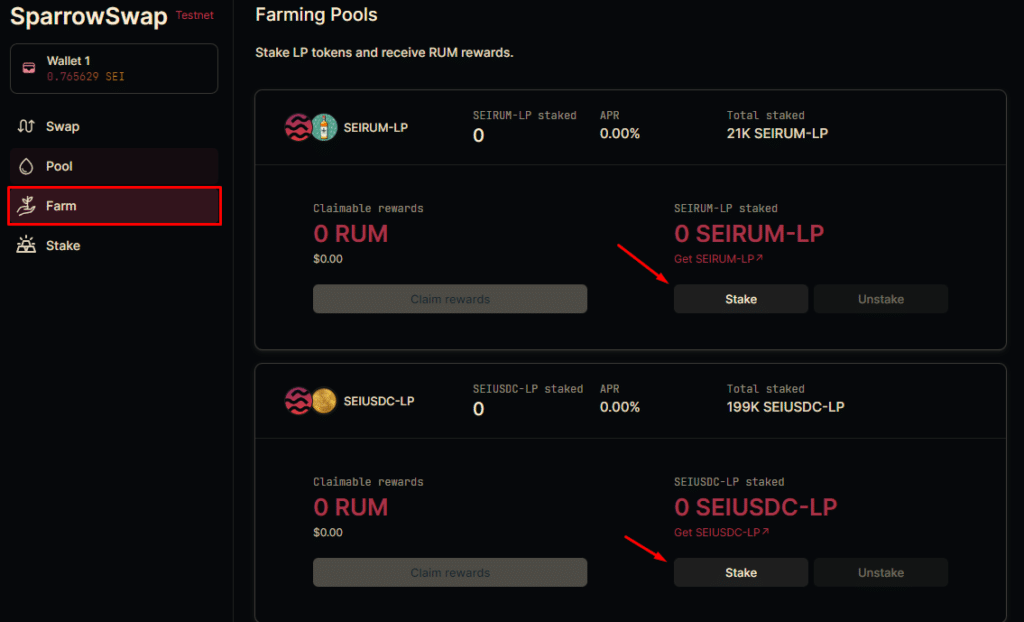Click the RUM bottle token icon

click(324, 127)
